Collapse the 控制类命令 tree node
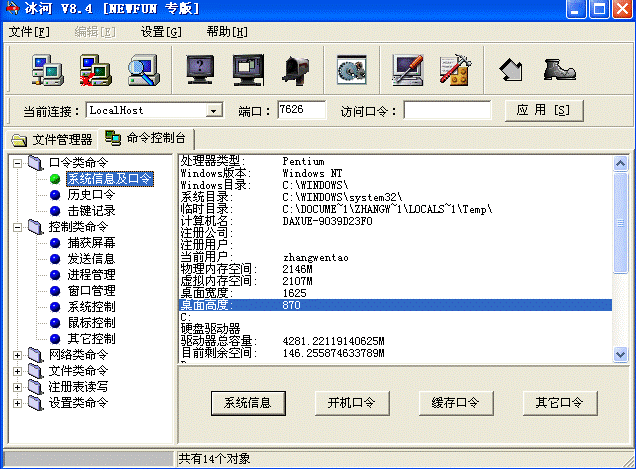The width and height of the screenshot is (636, 469). [x=17, y=227]
